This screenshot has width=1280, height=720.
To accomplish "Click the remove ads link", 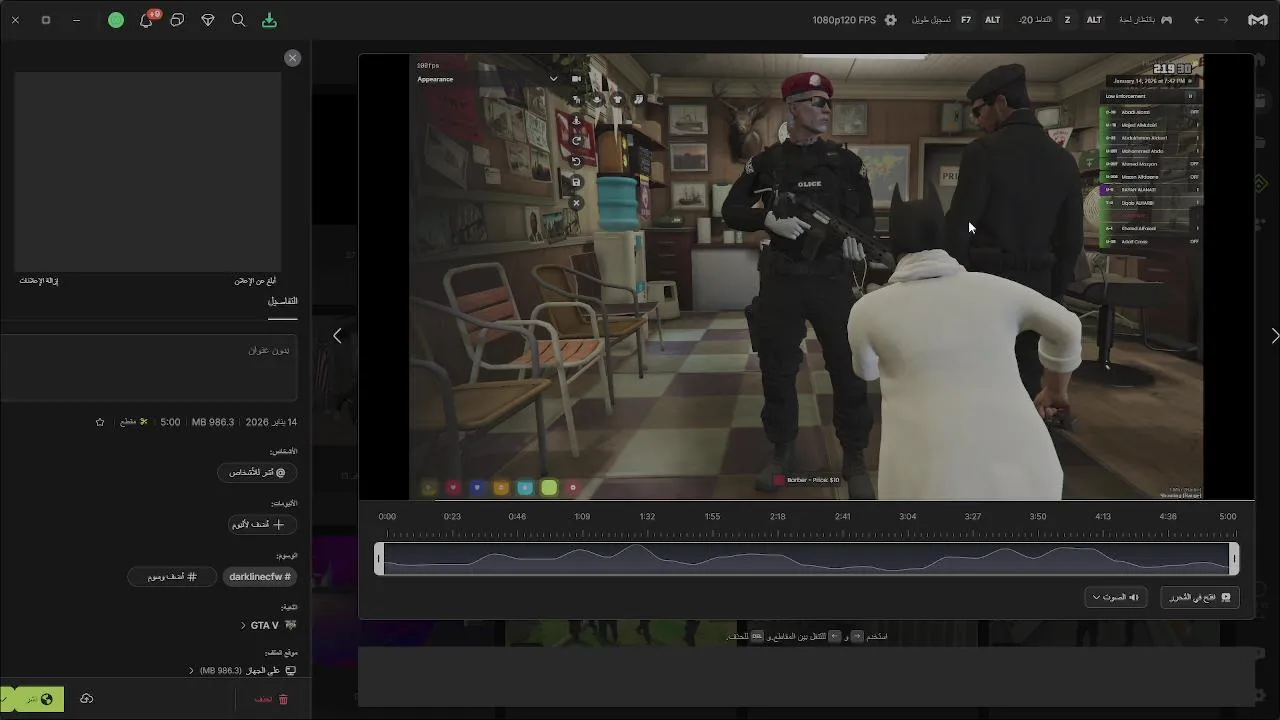I will [39, 281].
